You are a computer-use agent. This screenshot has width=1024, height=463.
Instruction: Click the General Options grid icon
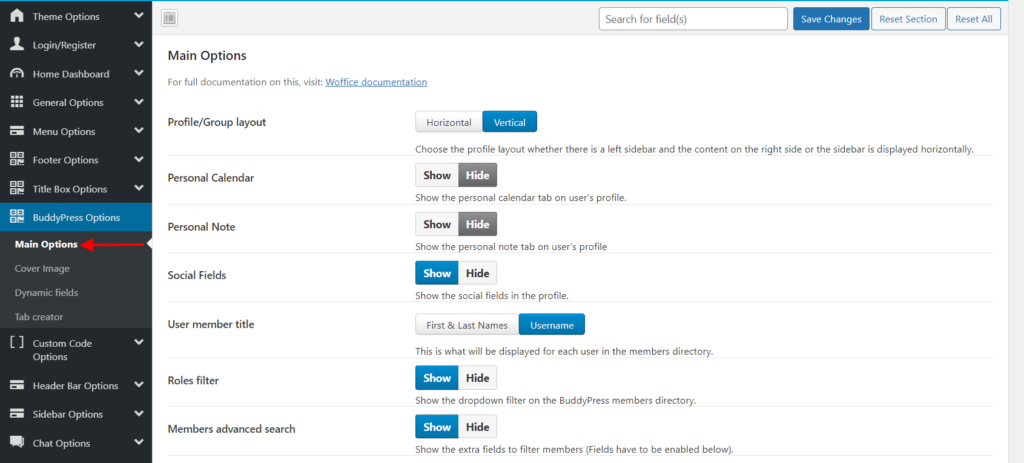coord(16,102)
